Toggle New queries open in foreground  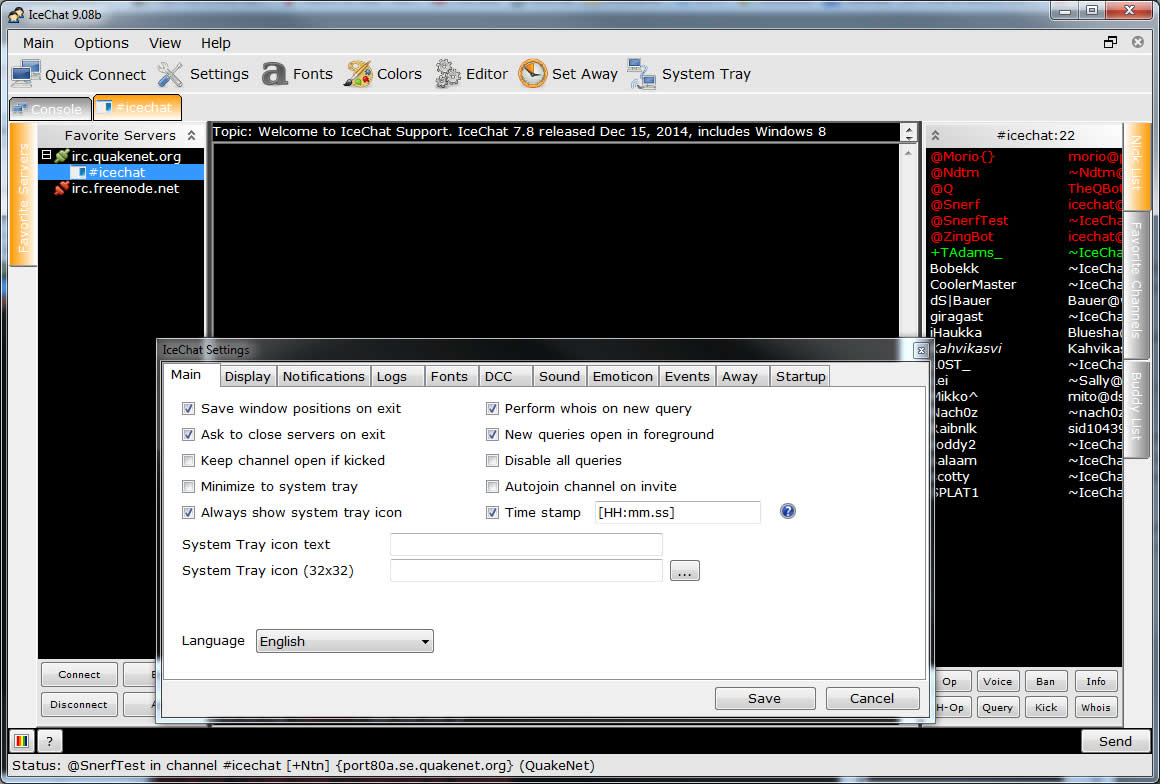492,434
